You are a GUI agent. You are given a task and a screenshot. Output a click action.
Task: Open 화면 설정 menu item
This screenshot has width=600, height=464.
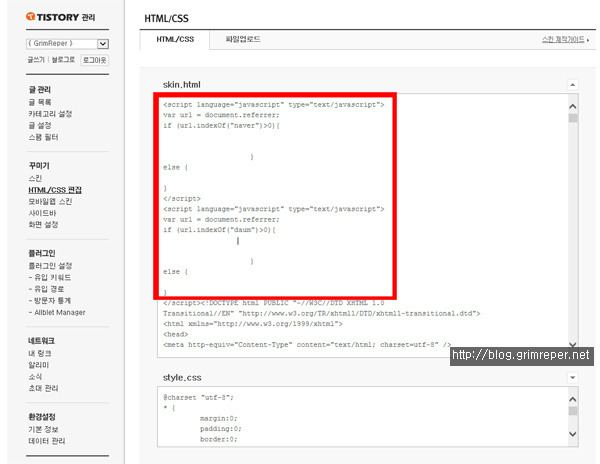click(x=43, y=224)
